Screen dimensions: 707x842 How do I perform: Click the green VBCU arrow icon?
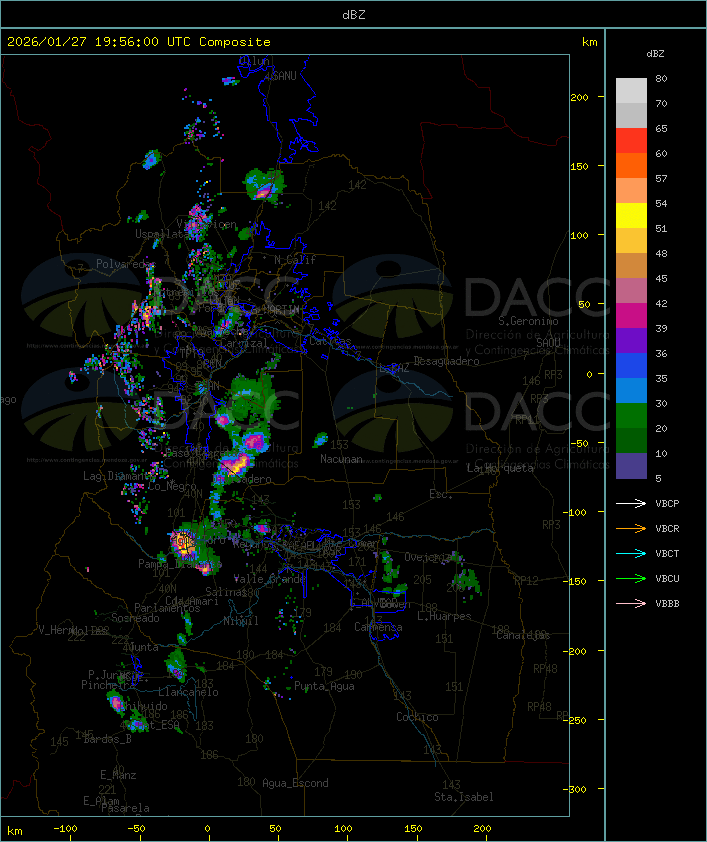[632, 579]
